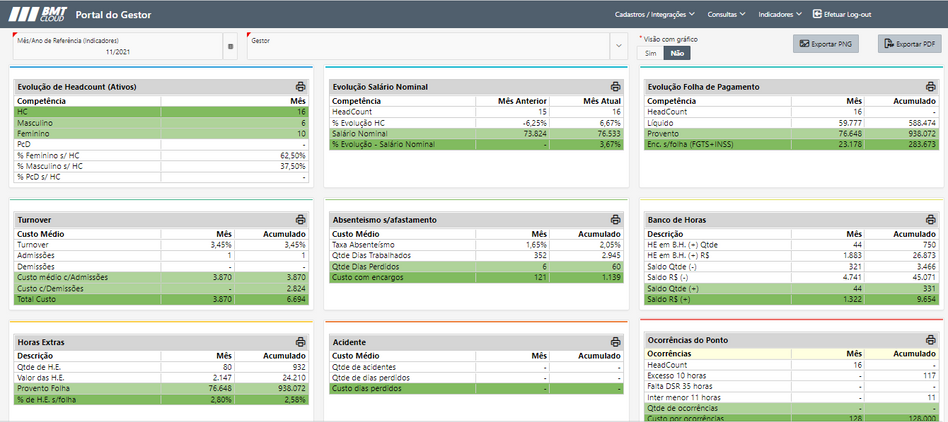The height and width of the screenshot is (422, 948).
Task: Open the Consultas menu
Action: coord(726,14)
